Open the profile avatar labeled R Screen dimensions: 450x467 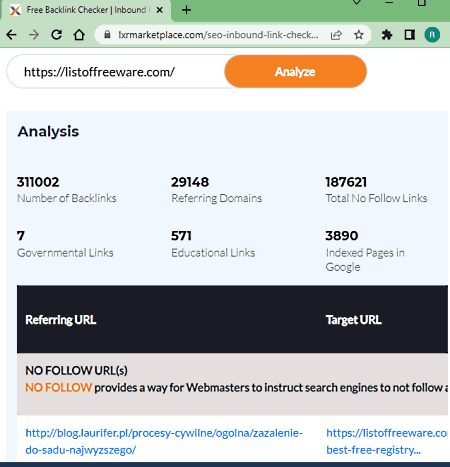coord(432,35)
